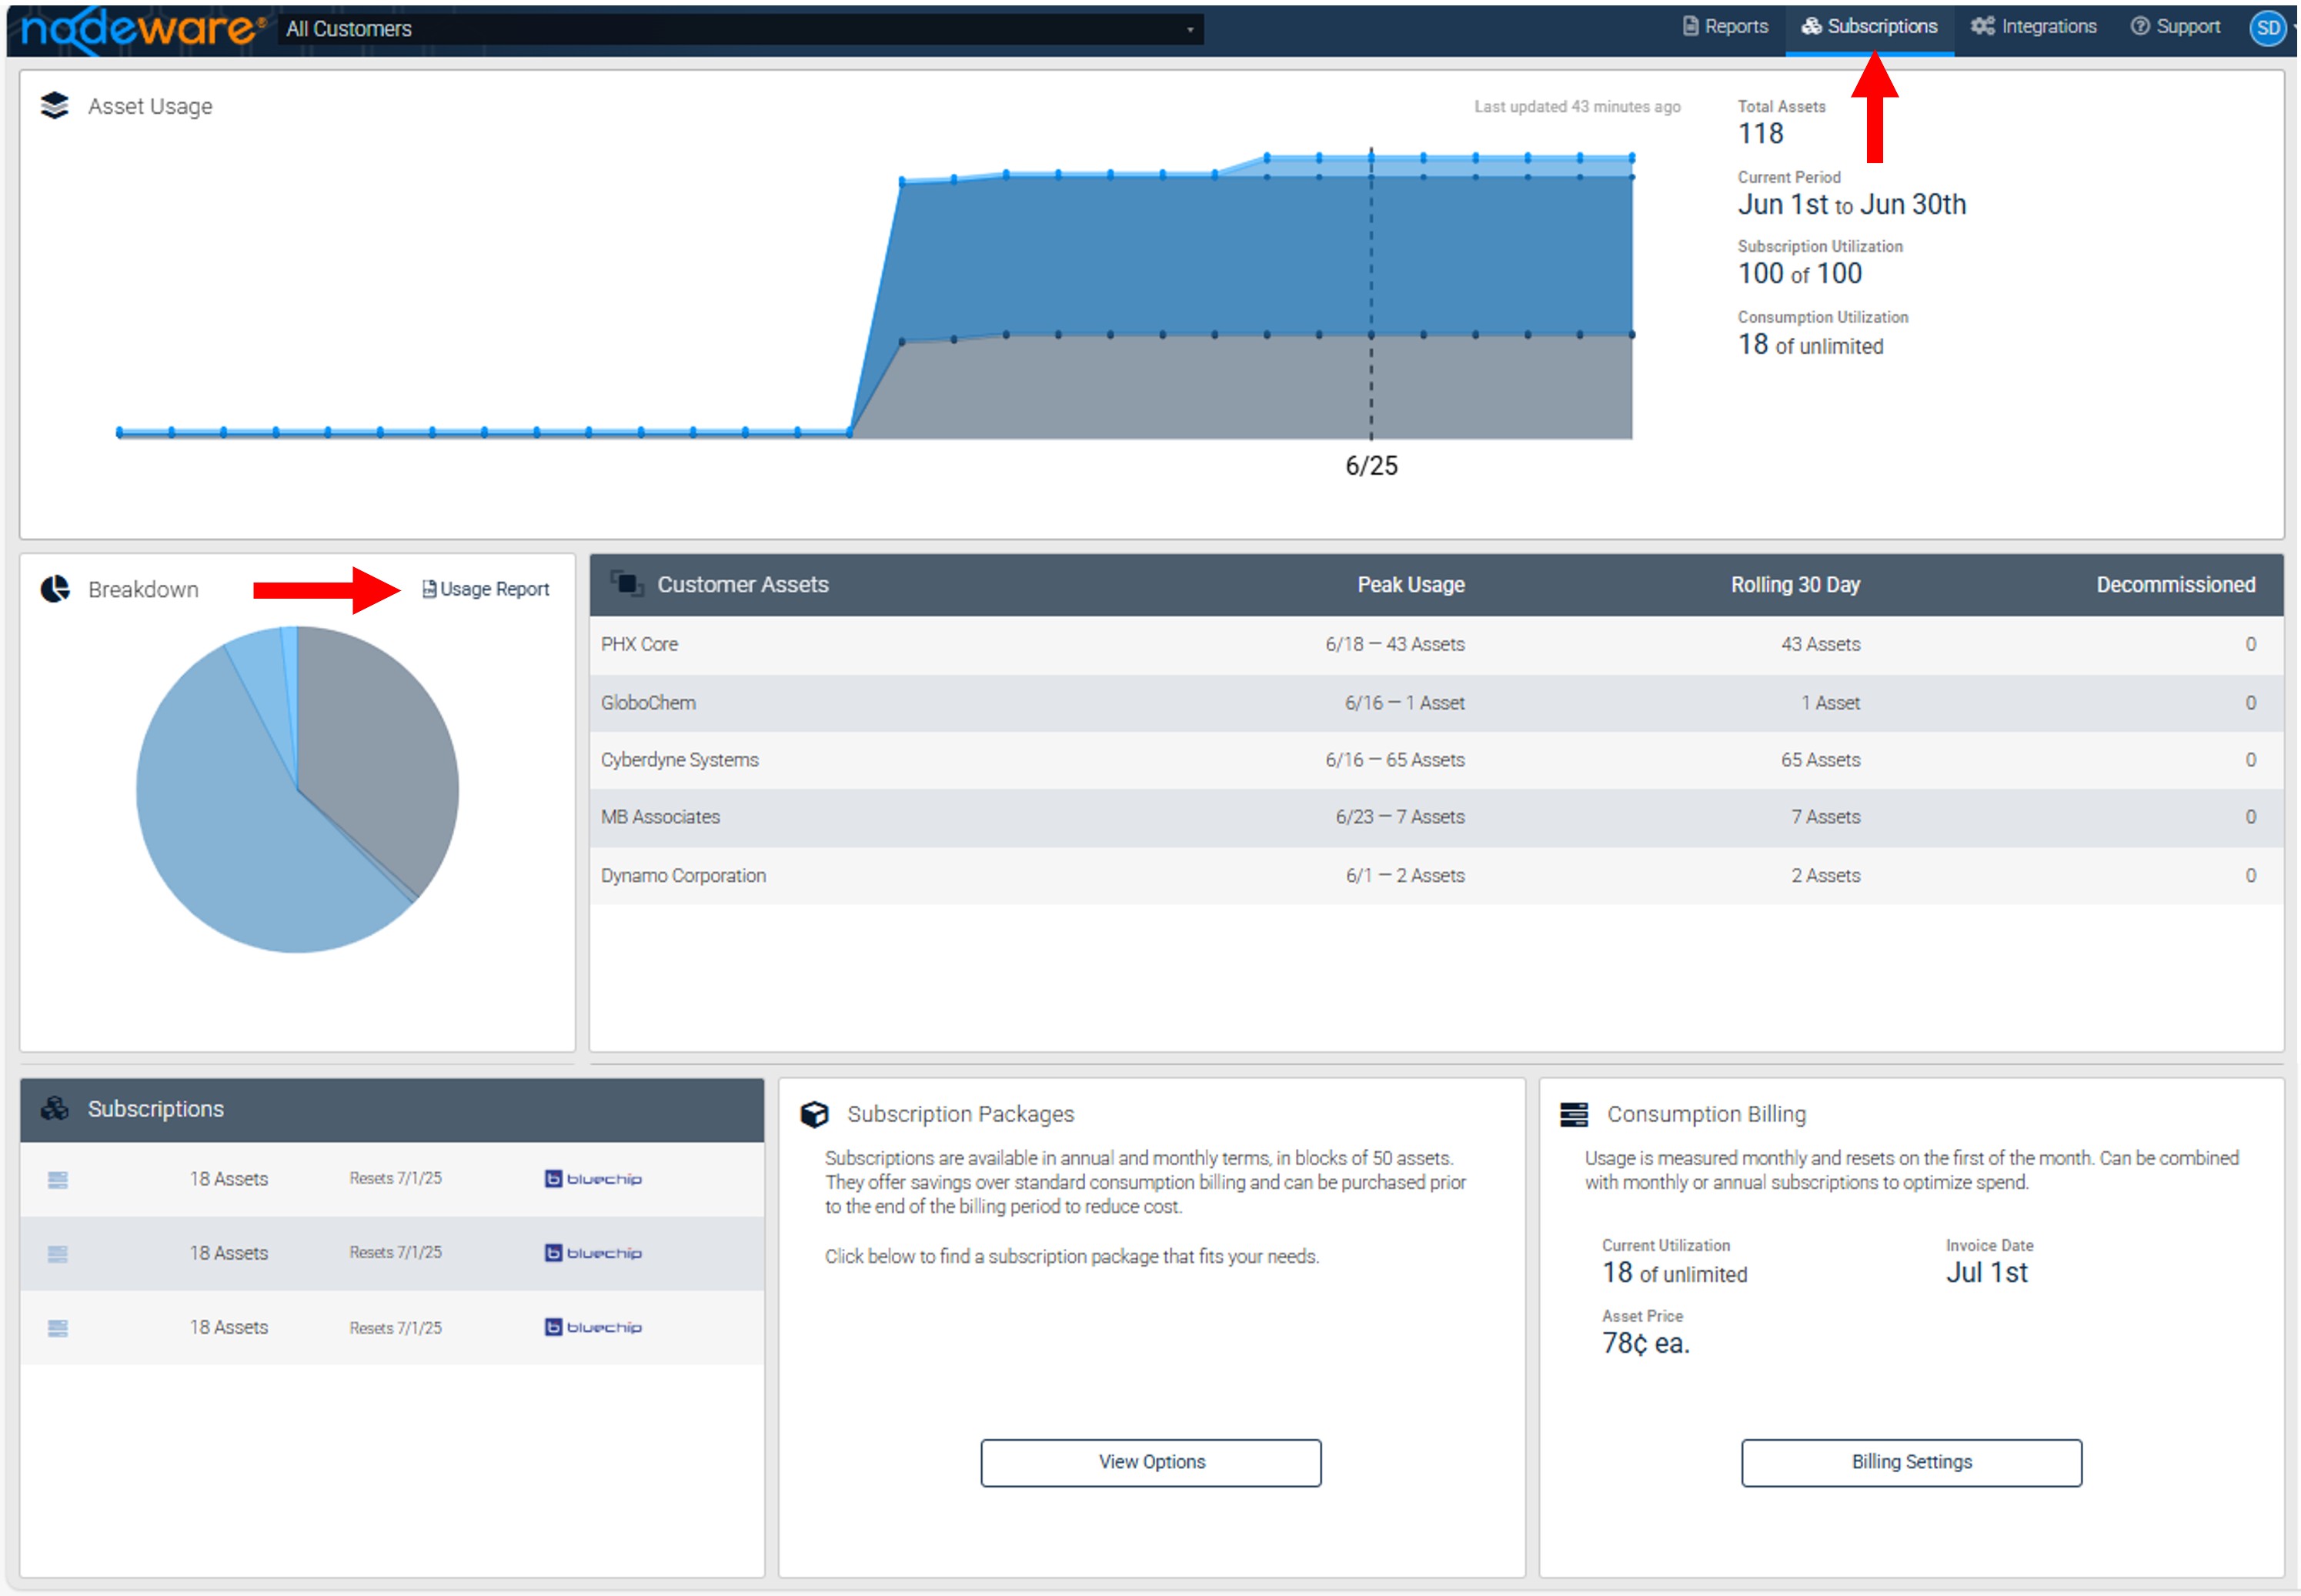Click the 6/25 chart marker label
Image resolution: width=2301 pixels, height=1596 pixels.
(x=1371, y=466)
